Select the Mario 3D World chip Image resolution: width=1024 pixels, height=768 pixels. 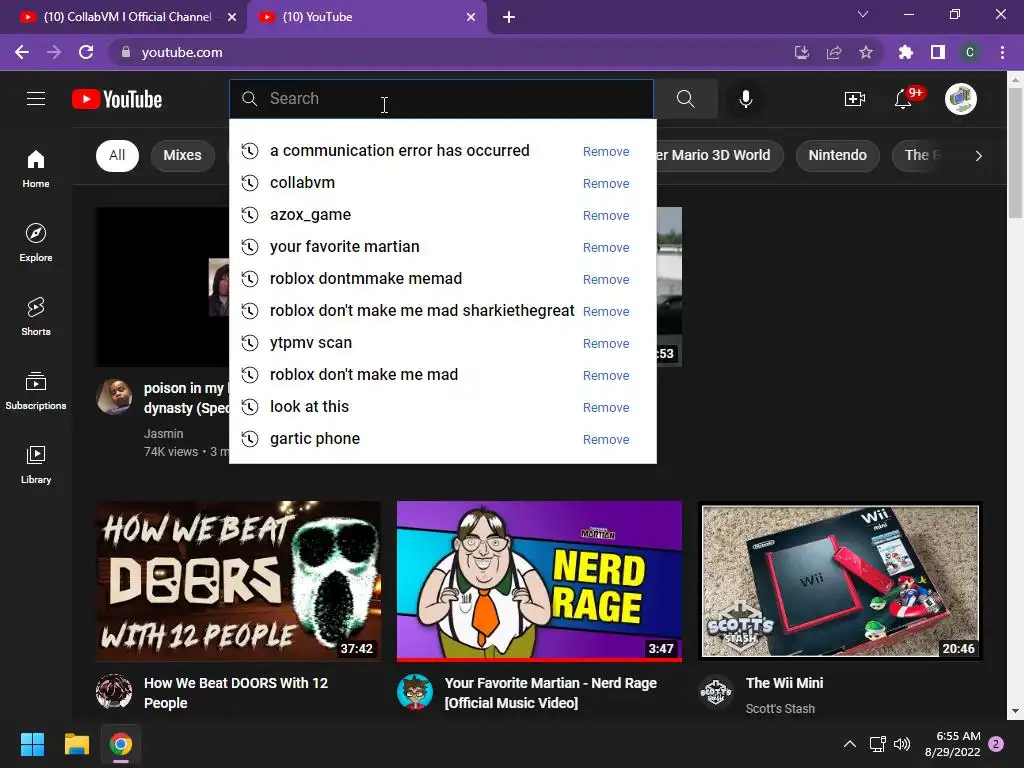click(x=718, y=155)
